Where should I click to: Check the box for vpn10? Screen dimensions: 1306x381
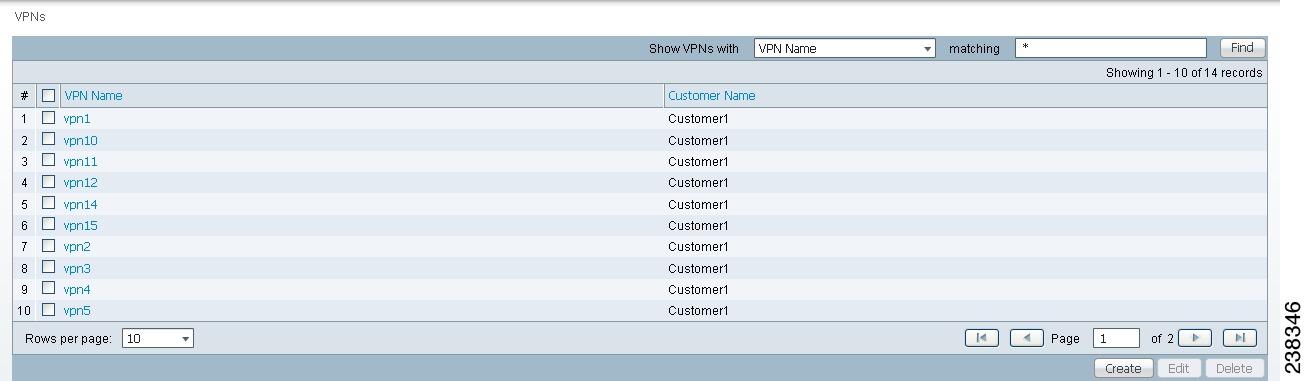48,140
